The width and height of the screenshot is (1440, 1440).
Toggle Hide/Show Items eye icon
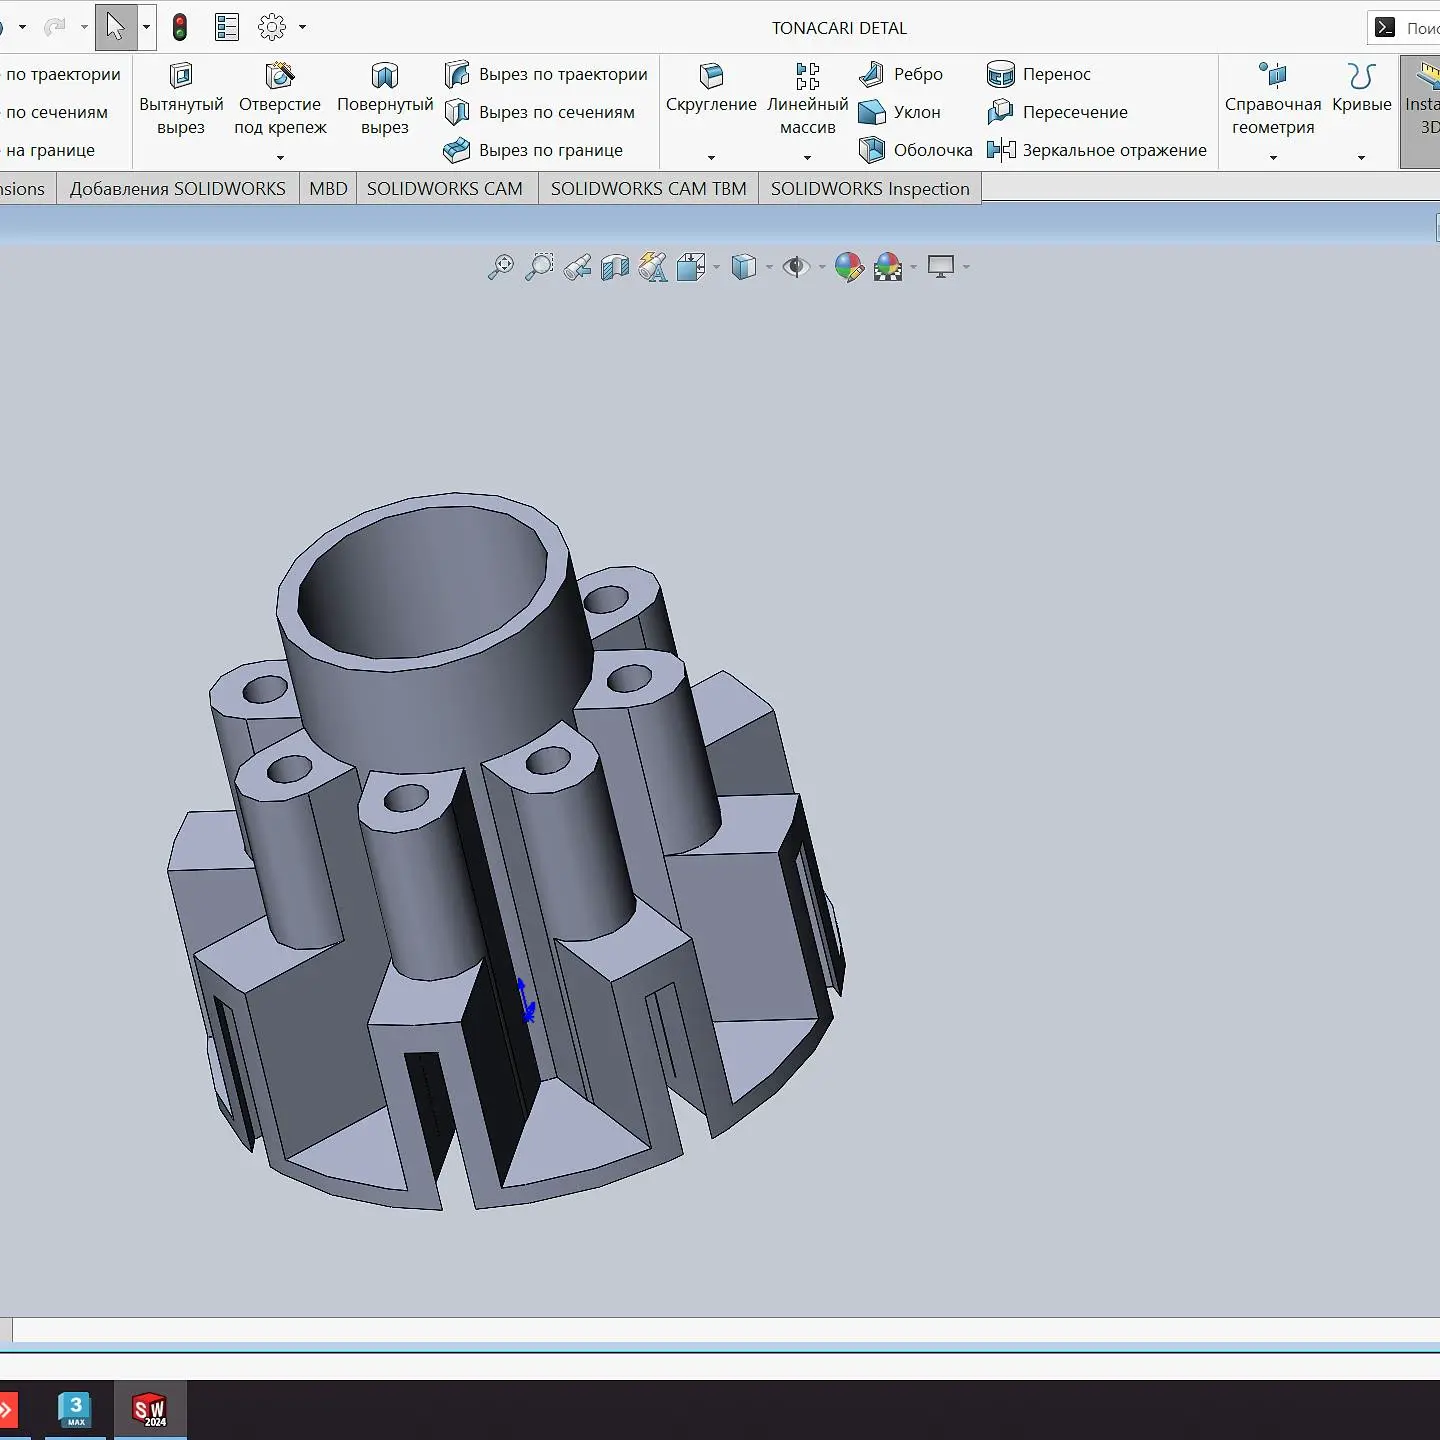coord(796,267)
